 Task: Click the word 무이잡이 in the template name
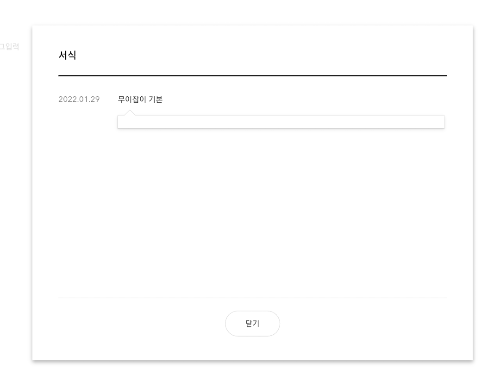(x=132, y=99)
